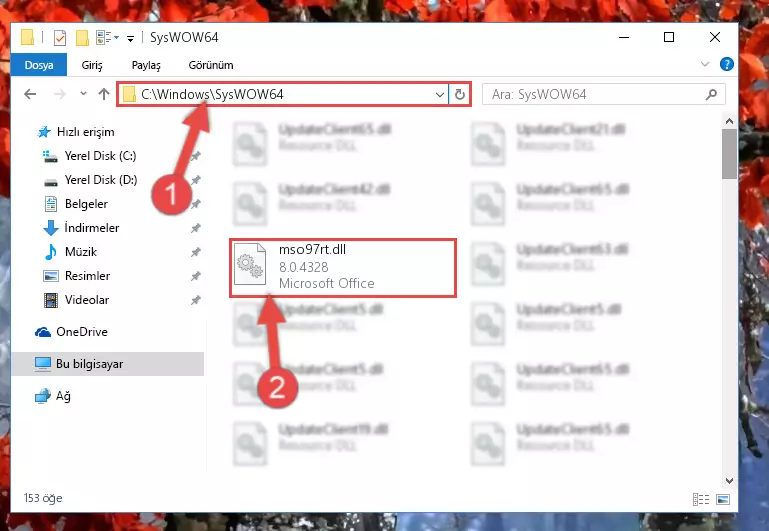The height and width of the screenshot is (531, 769).
Task: Select the mso97rt.dll file
Action: [343, 268]
